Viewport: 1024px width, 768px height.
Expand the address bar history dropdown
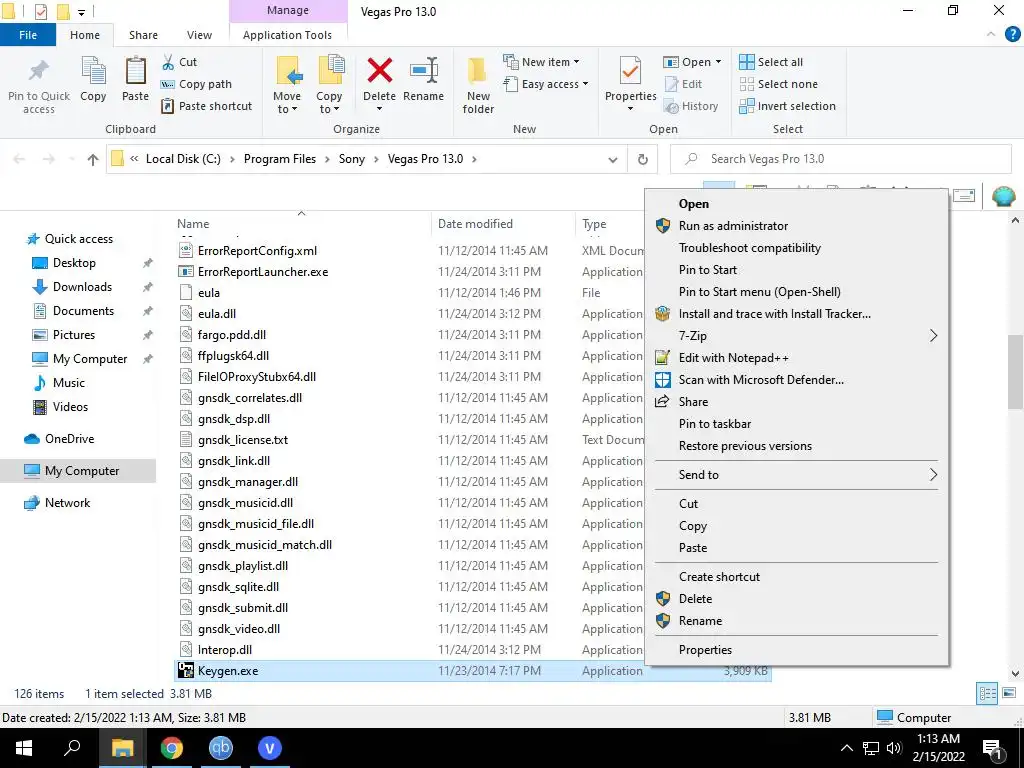[613, 159]
